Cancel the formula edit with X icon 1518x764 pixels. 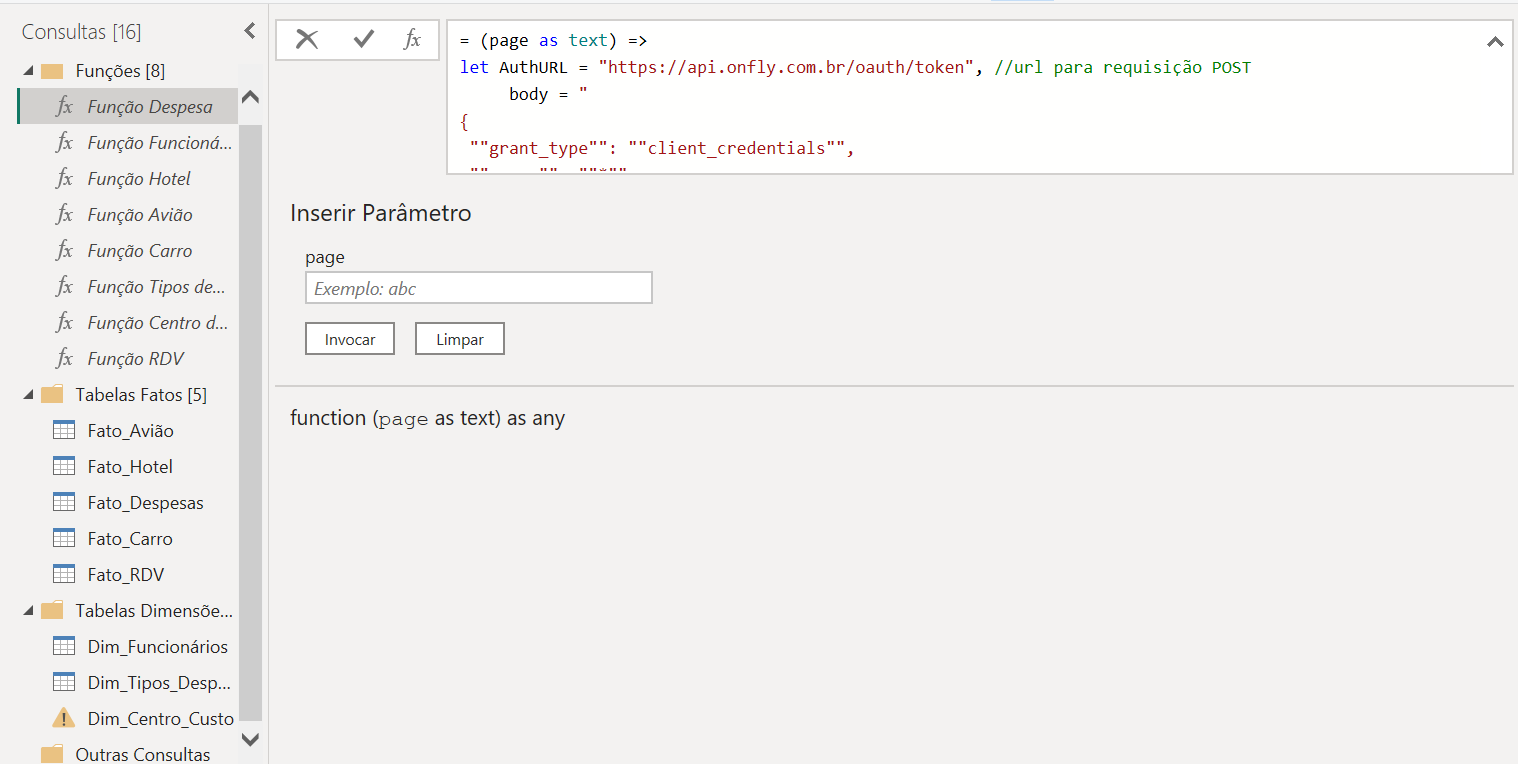(307, 39)
